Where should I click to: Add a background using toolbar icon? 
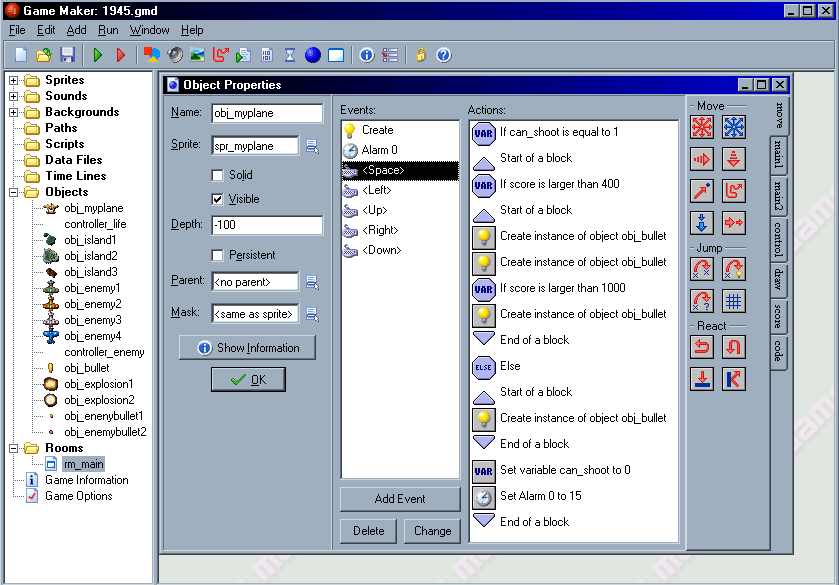click(197, 55)
